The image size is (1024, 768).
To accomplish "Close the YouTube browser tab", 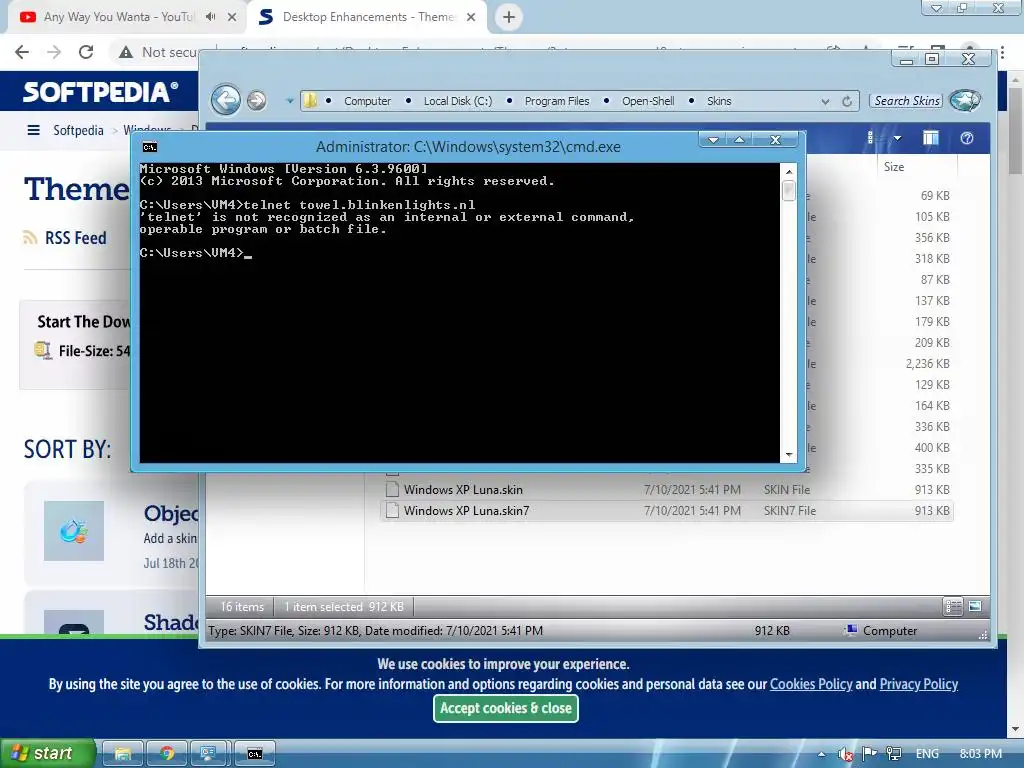I will click(232, 17).
